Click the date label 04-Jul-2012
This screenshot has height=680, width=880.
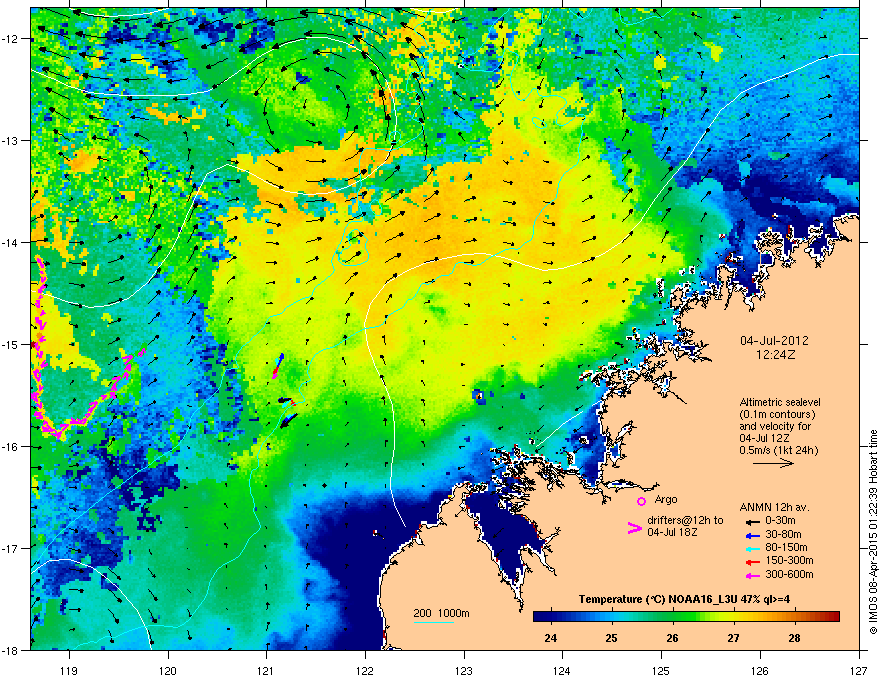[774, 341]
